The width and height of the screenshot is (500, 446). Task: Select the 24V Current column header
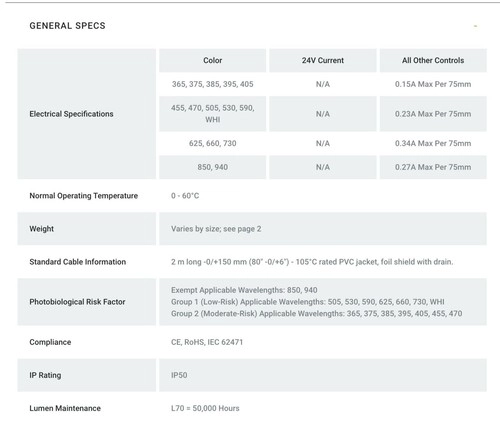point(323,60)
